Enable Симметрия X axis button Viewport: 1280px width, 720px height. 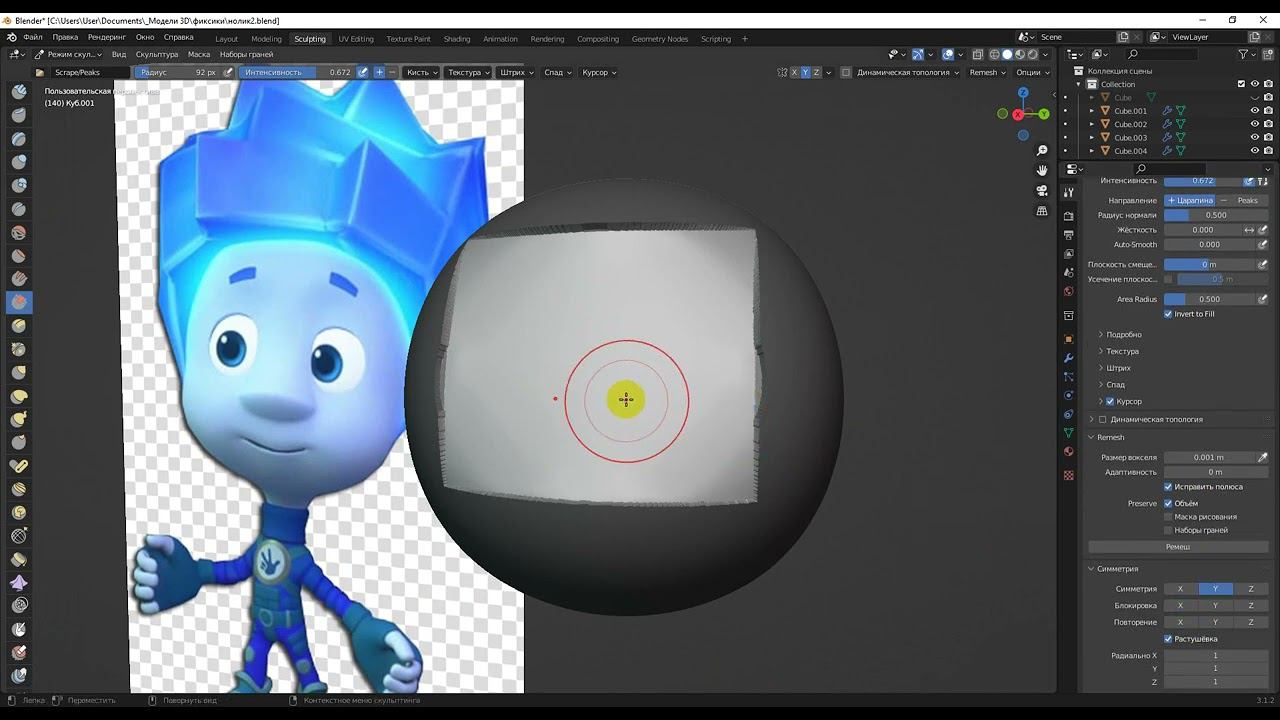(x=1181, y=589)
